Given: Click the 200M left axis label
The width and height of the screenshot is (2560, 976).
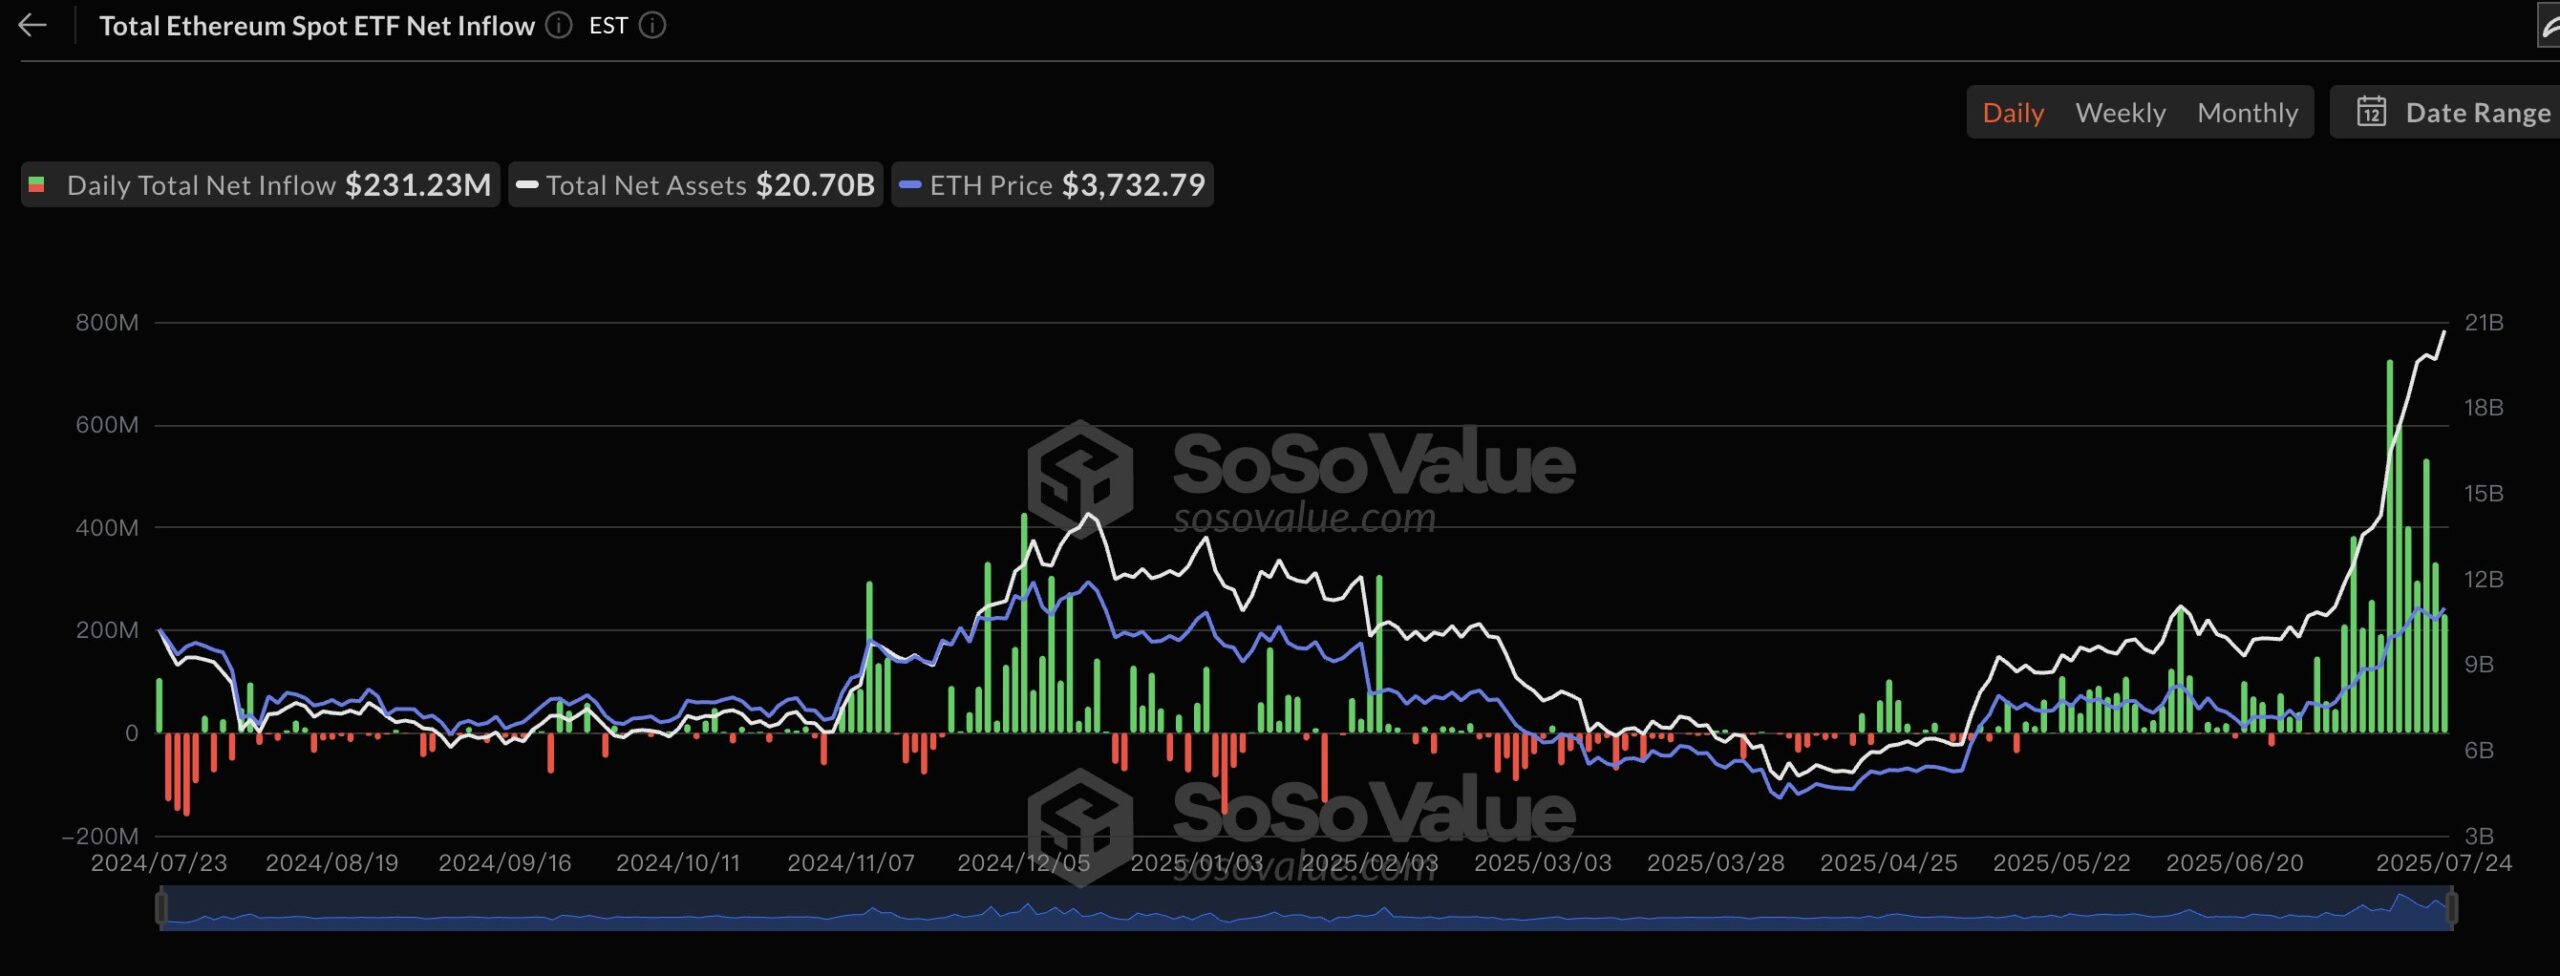Looking at the screenshot, I should [x=107, y=631].
